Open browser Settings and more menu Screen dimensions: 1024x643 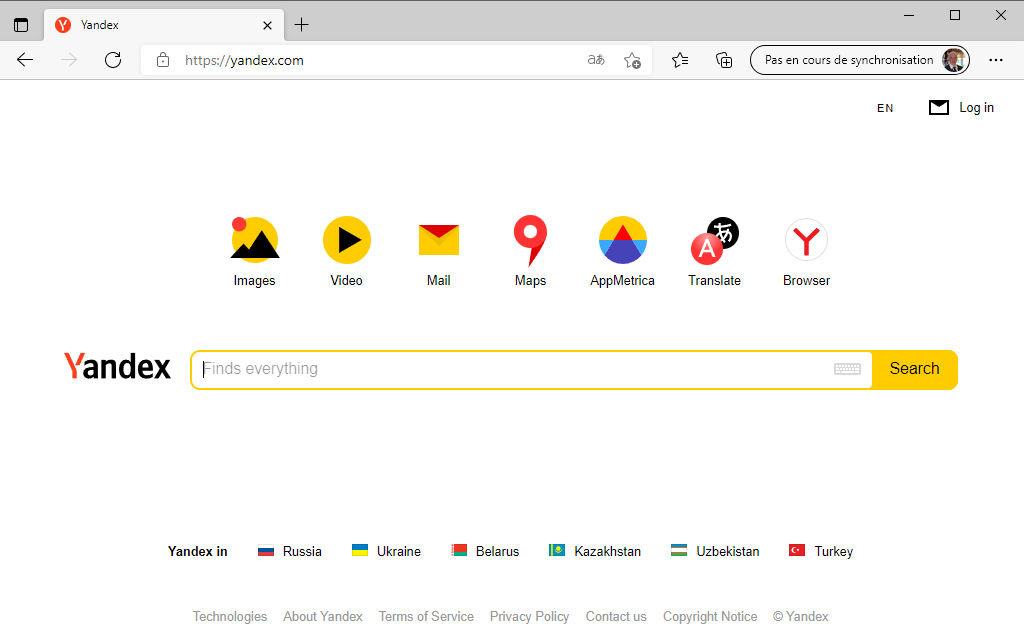[x=995, y=60]
